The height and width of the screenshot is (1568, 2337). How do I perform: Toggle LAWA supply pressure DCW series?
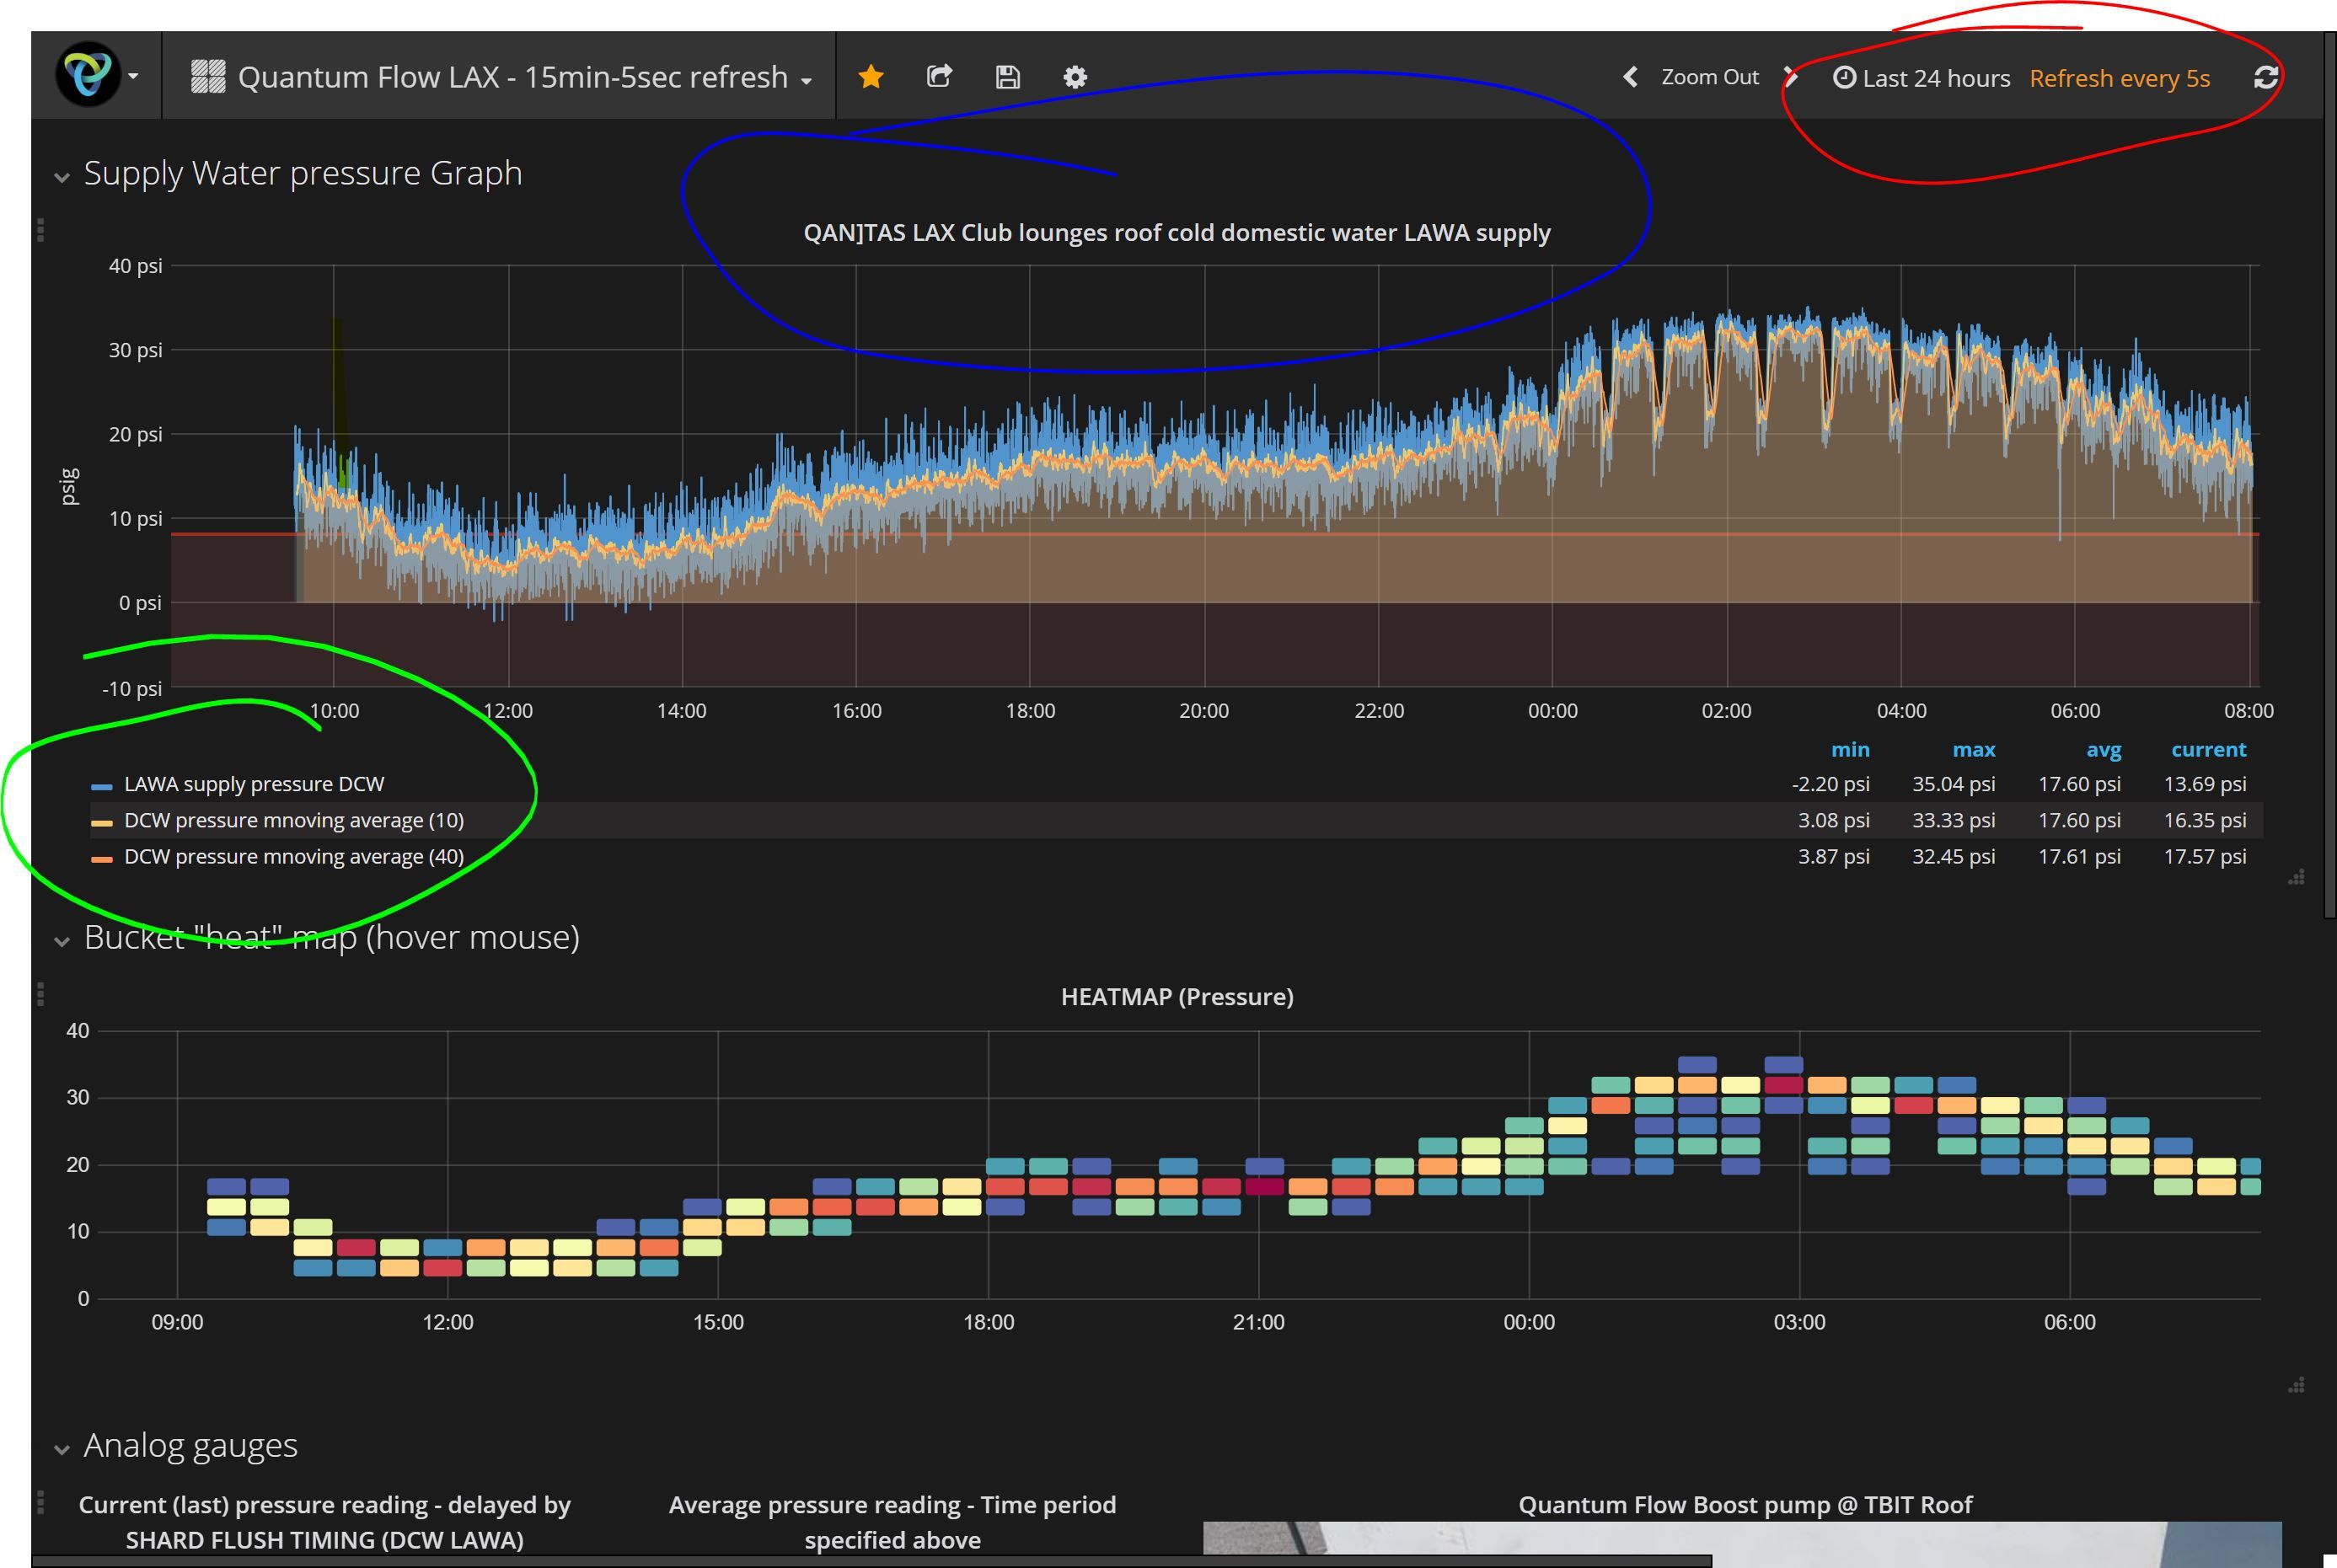254,785
